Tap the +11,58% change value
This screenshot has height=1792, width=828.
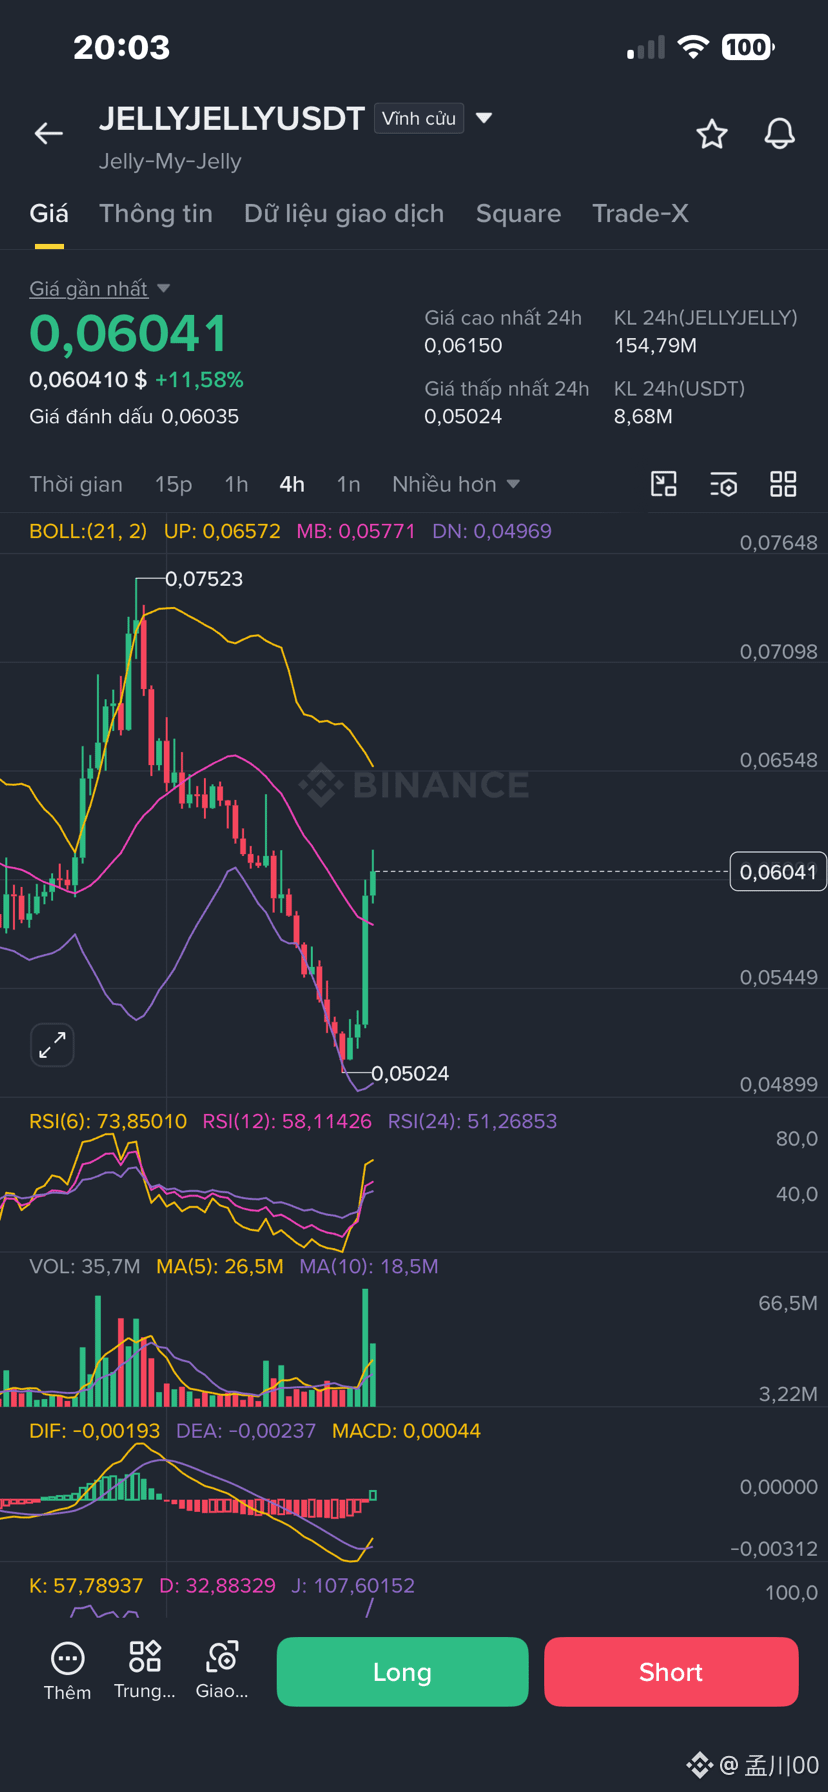(199, 380)
